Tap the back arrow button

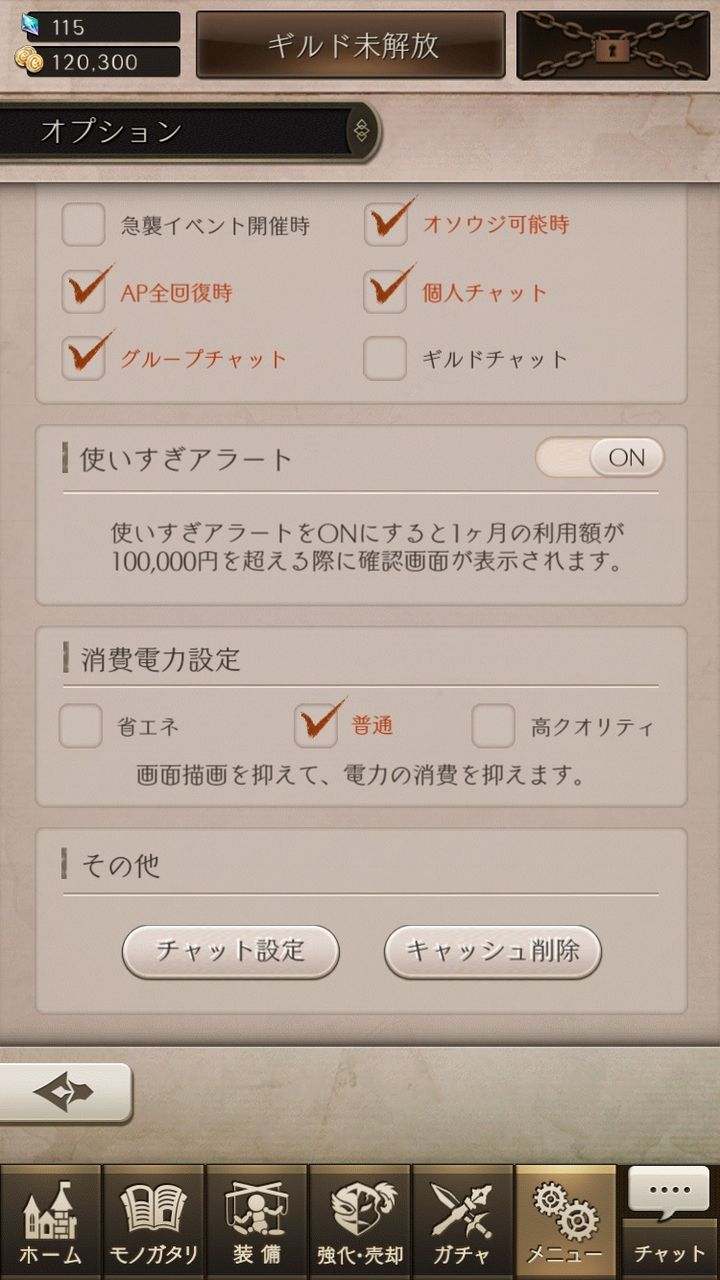tap(65, 1092)
